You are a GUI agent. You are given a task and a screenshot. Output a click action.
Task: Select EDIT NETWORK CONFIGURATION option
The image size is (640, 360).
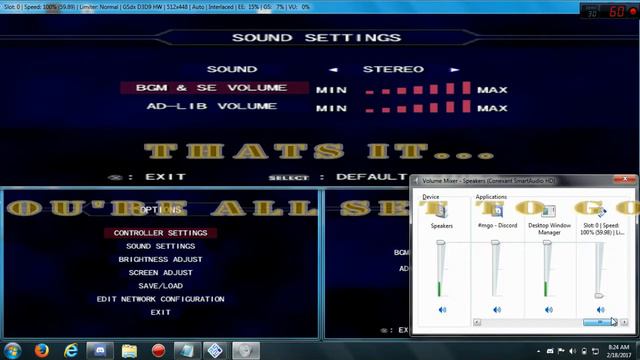[160, 299]
